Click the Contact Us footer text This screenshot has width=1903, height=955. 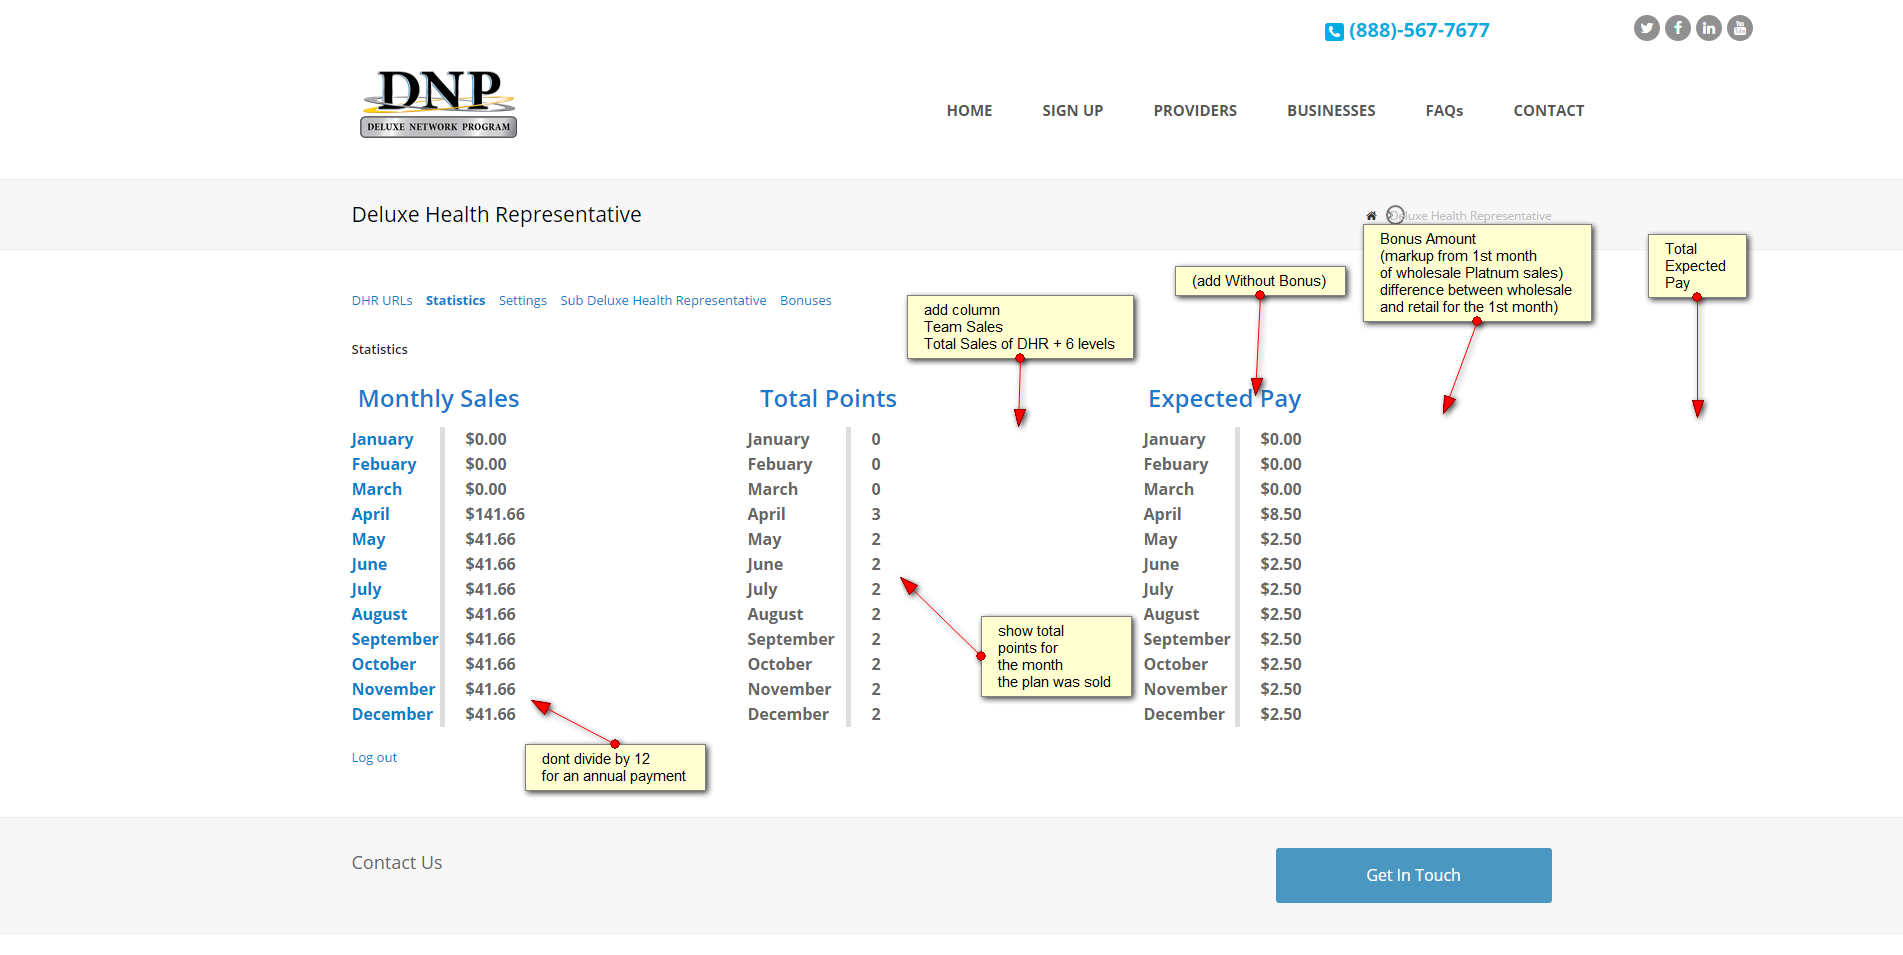pos(397,863)
